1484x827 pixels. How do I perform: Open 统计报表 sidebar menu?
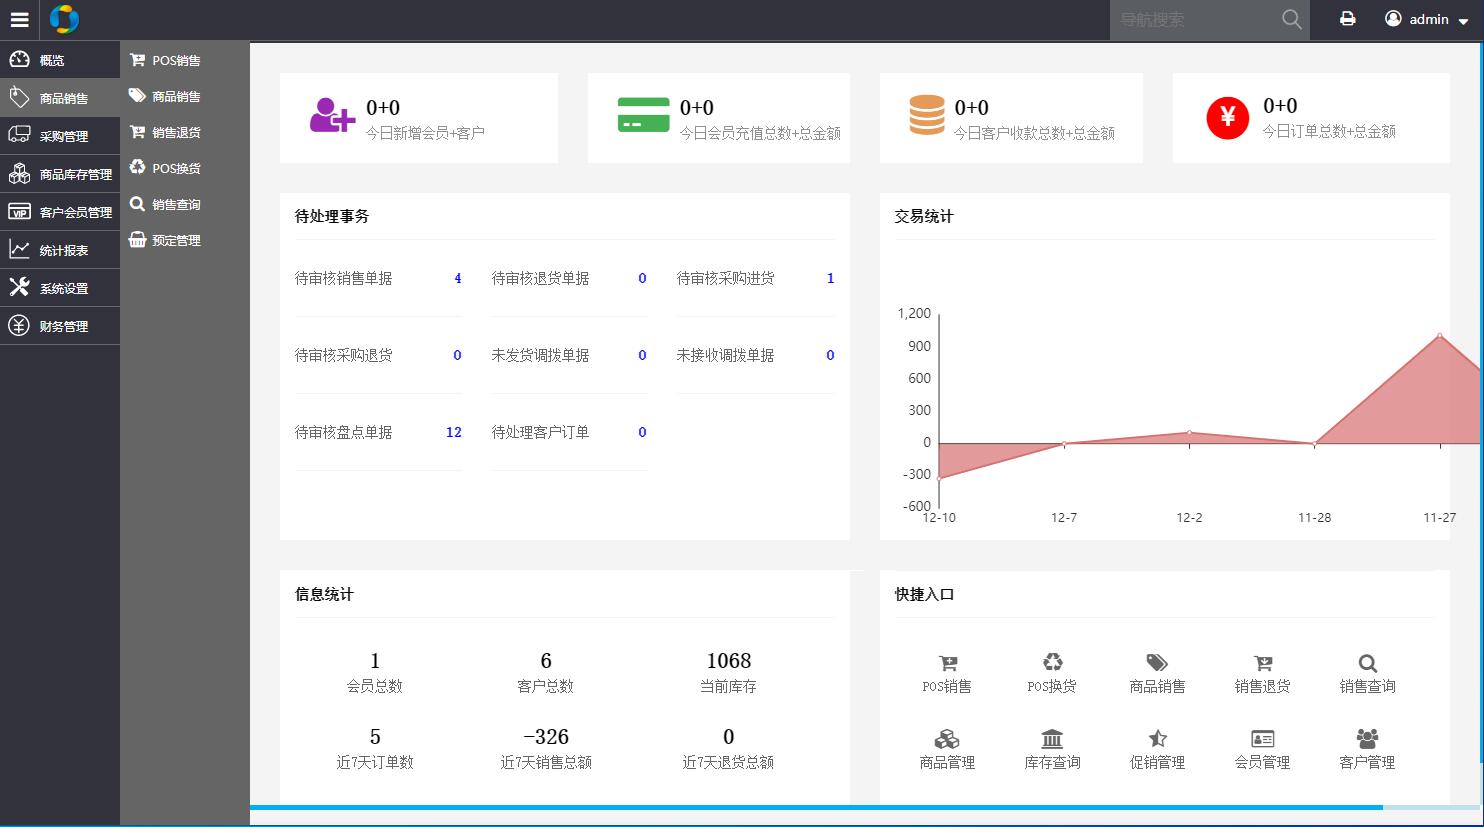tap(60, 250)
